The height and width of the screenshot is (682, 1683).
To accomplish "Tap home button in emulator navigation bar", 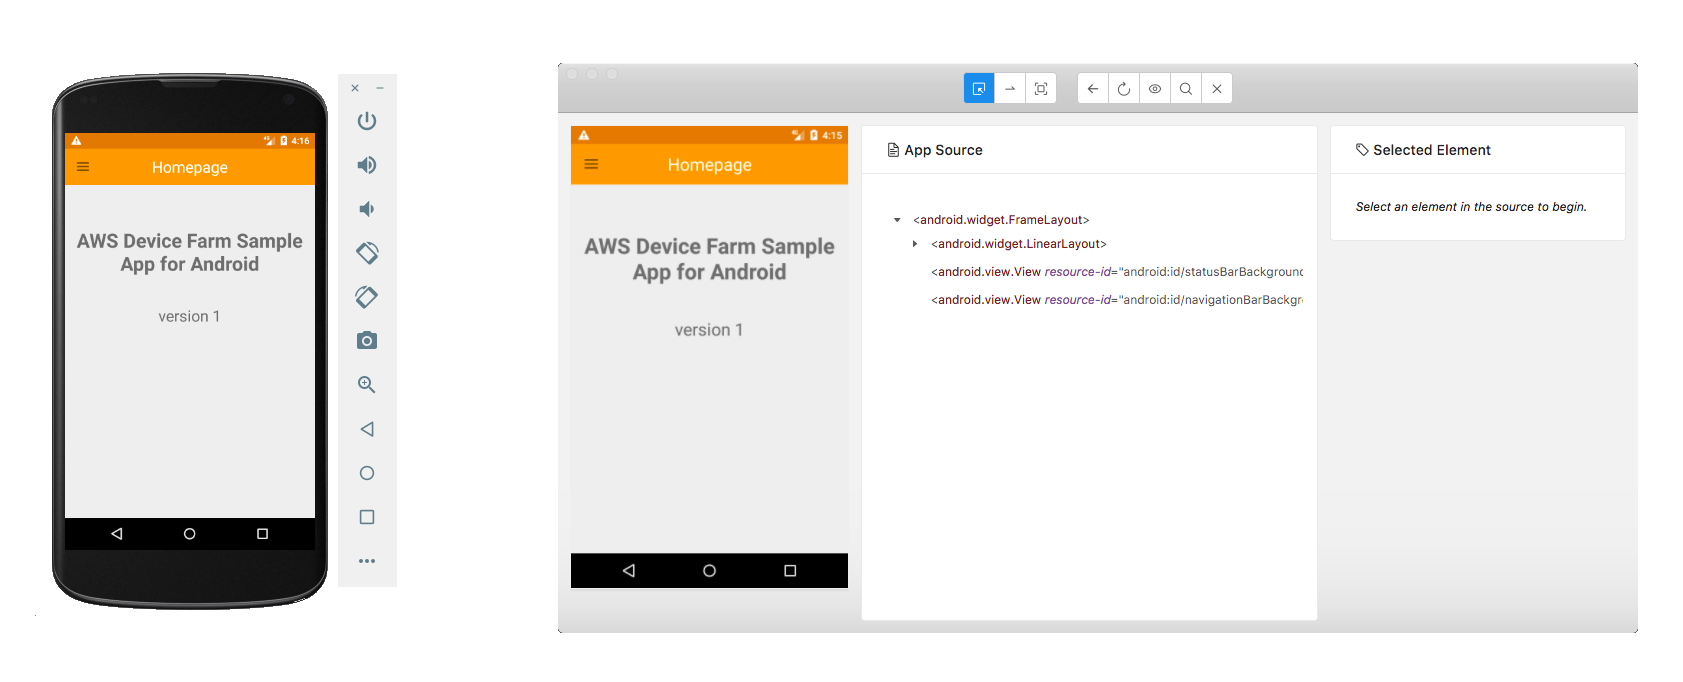I will [x=189, y=534].
